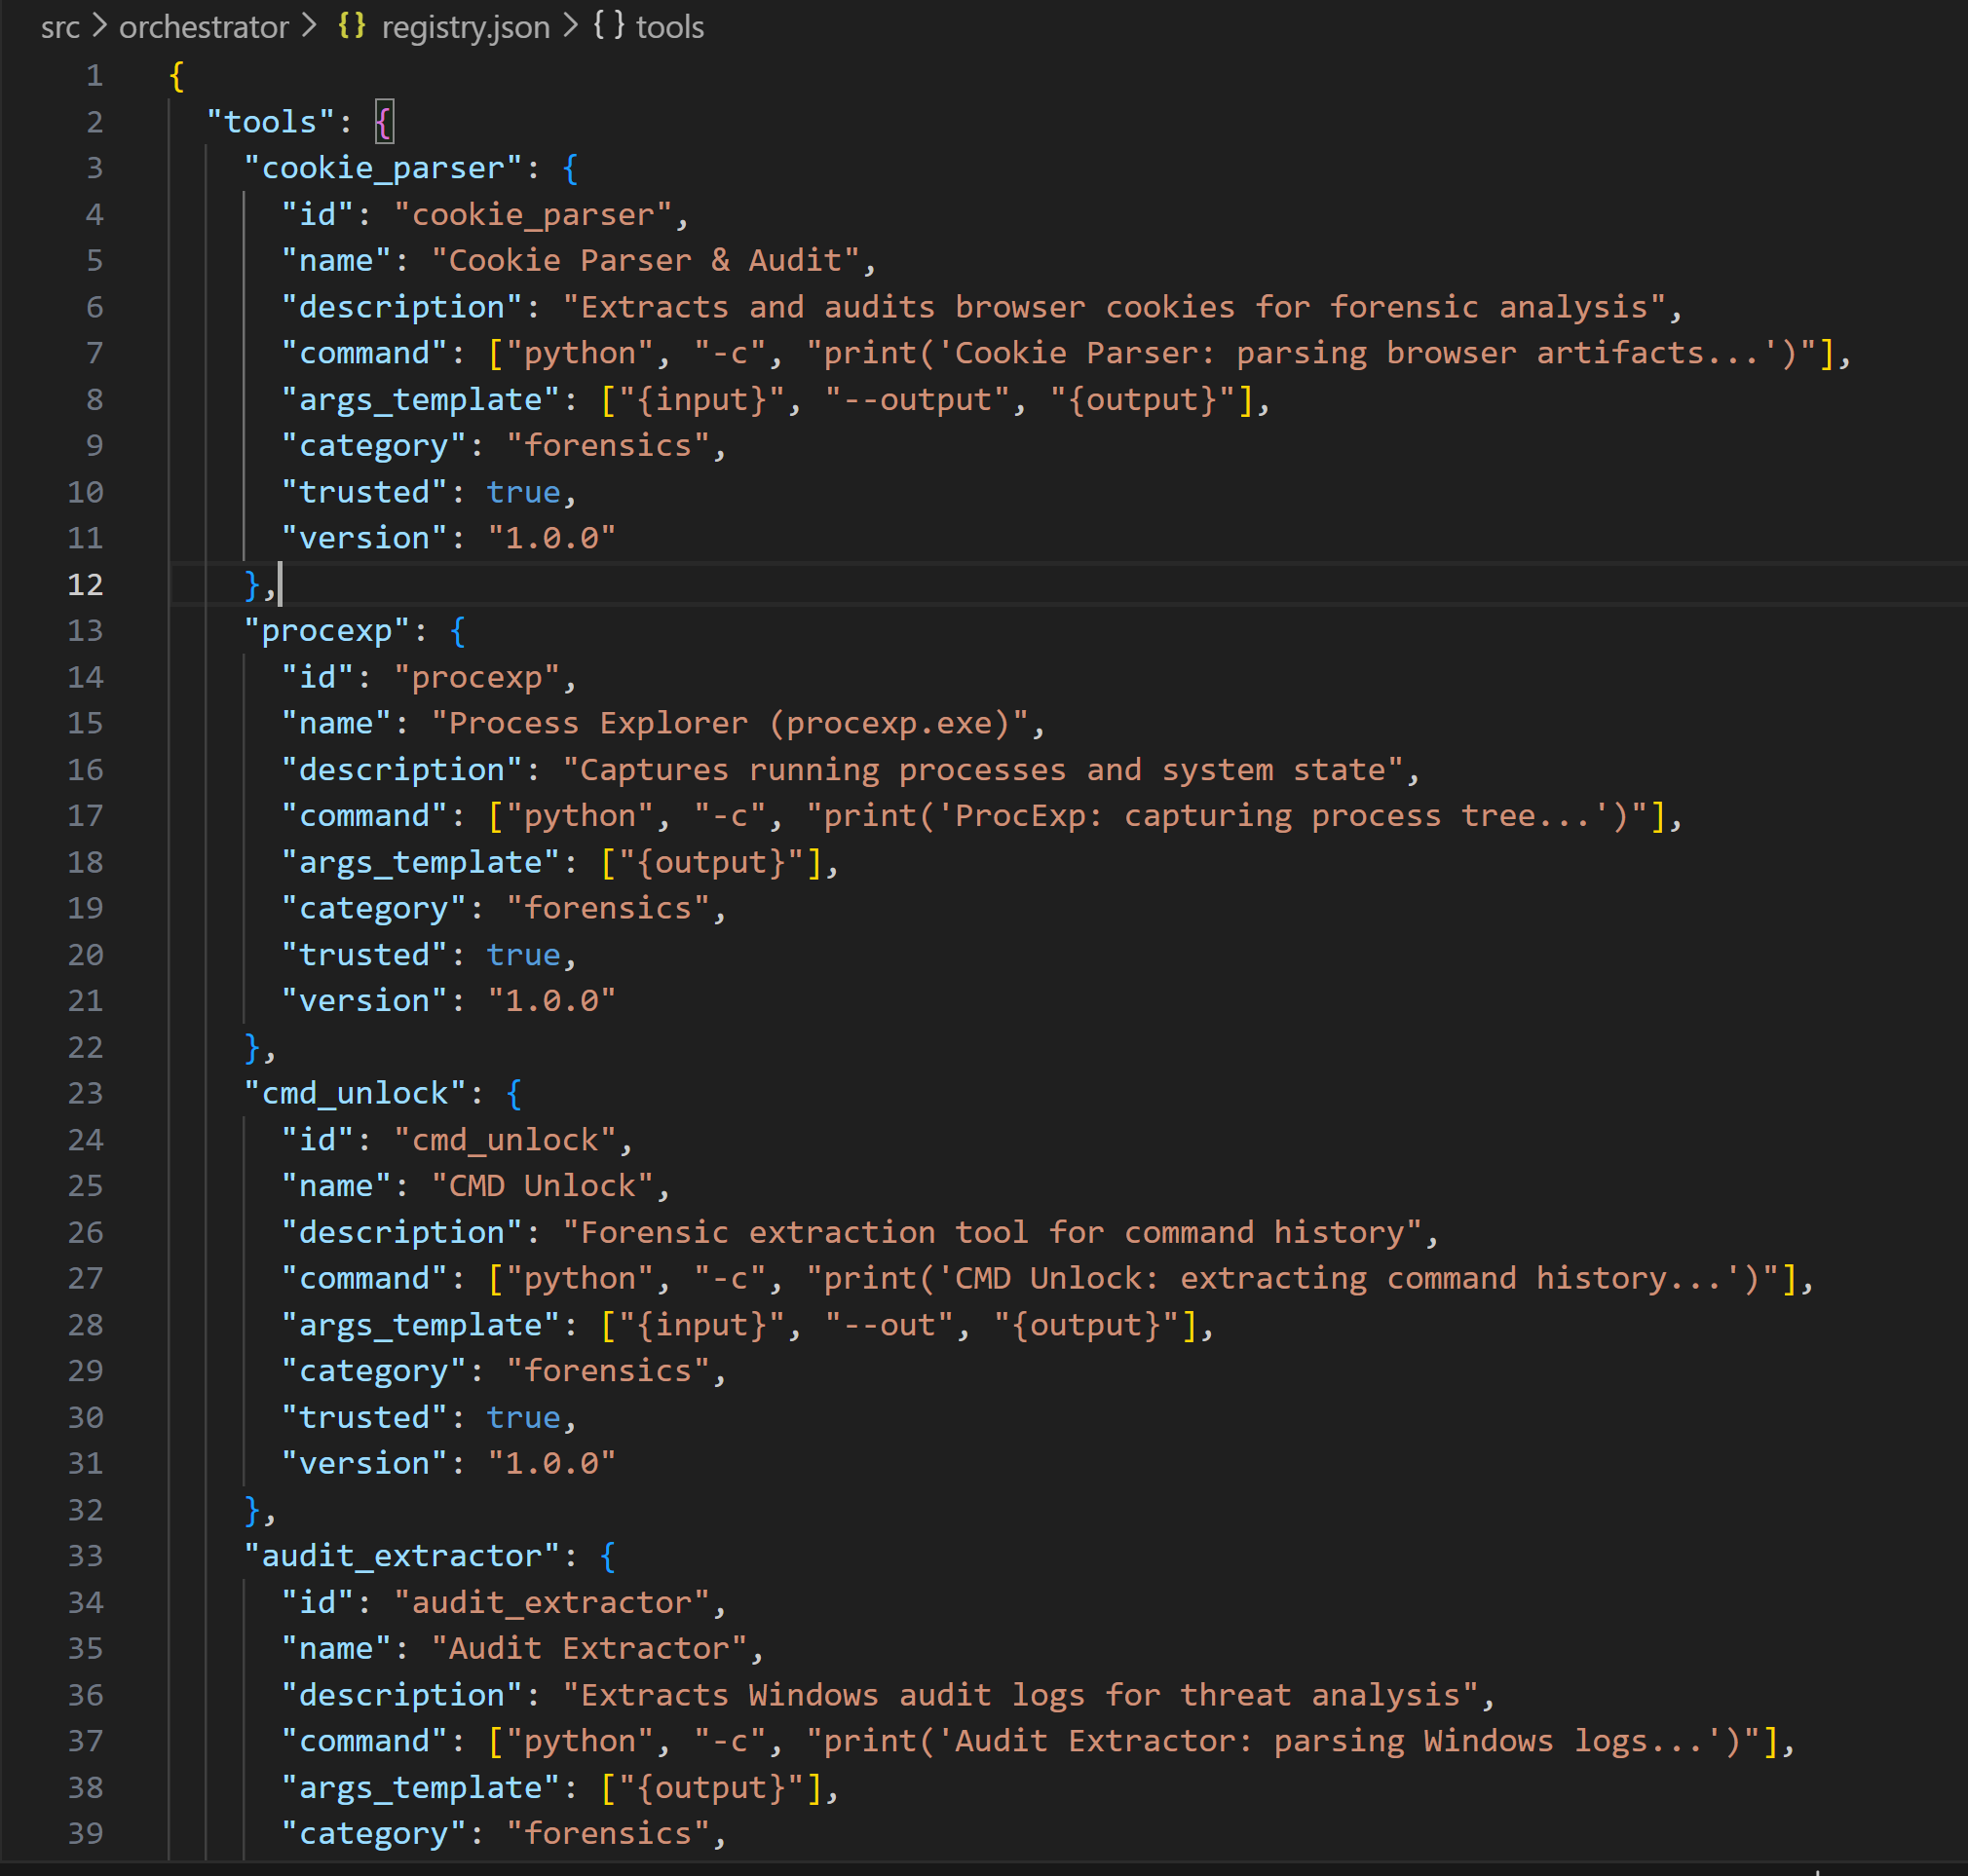Open the tools breadcrumb dropdown
1968x1876 pixels.
pyautogui.click(x=668, y=26)
